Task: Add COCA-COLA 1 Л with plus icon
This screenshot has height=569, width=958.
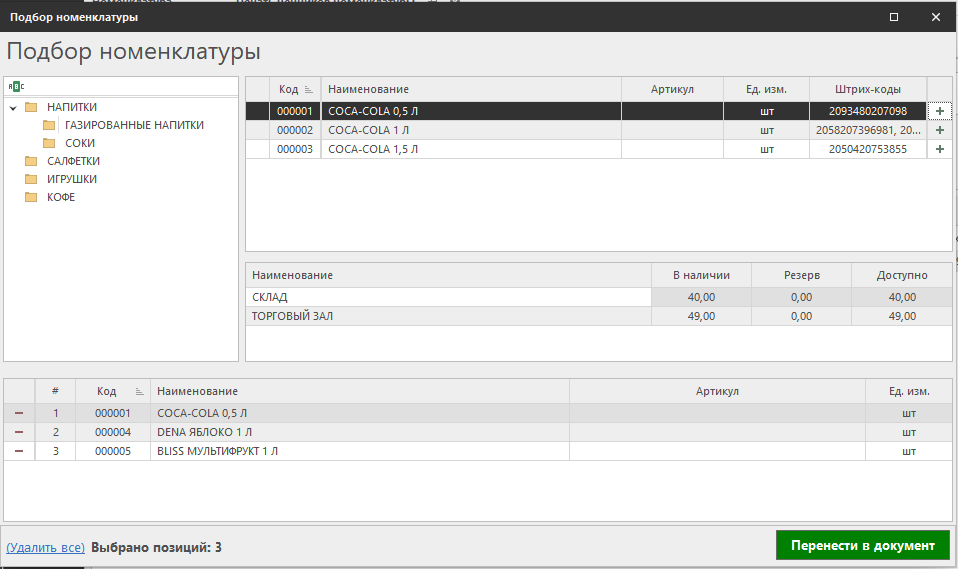Action: tap(939, 130)
